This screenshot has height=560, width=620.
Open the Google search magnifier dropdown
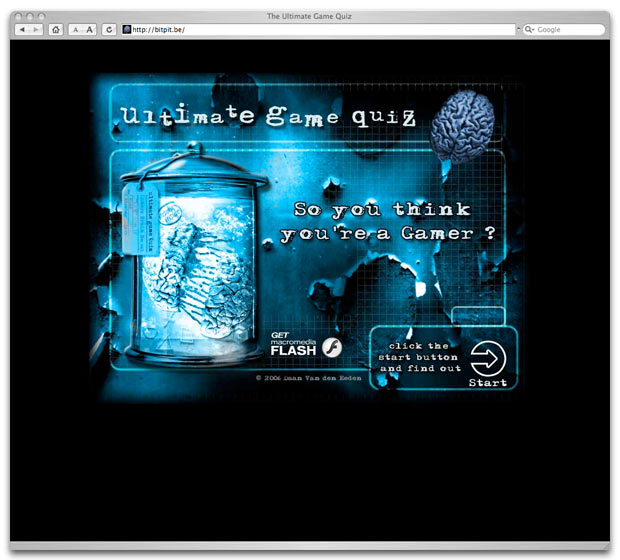530,30
